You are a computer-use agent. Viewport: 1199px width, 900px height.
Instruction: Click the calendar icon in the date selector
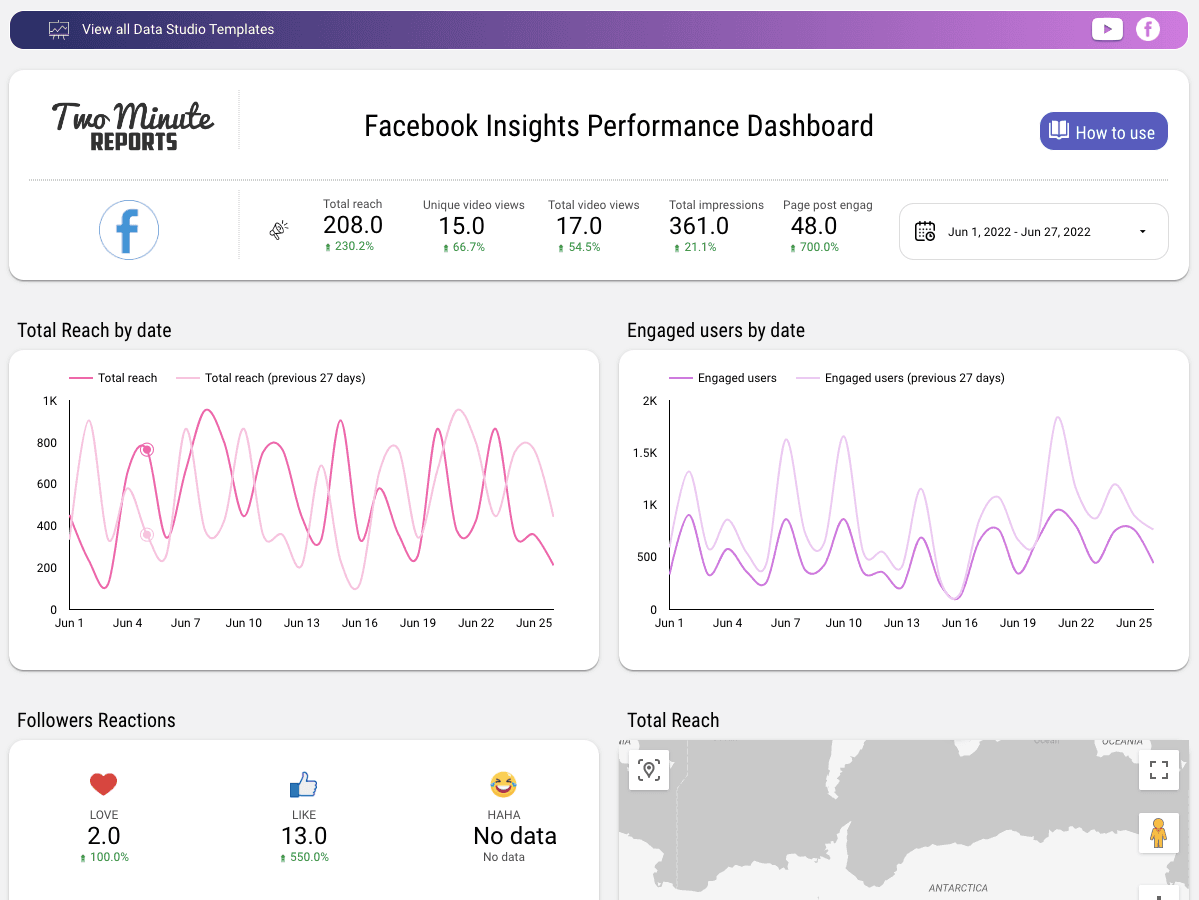pyautogui.click(x=925, y=231)
